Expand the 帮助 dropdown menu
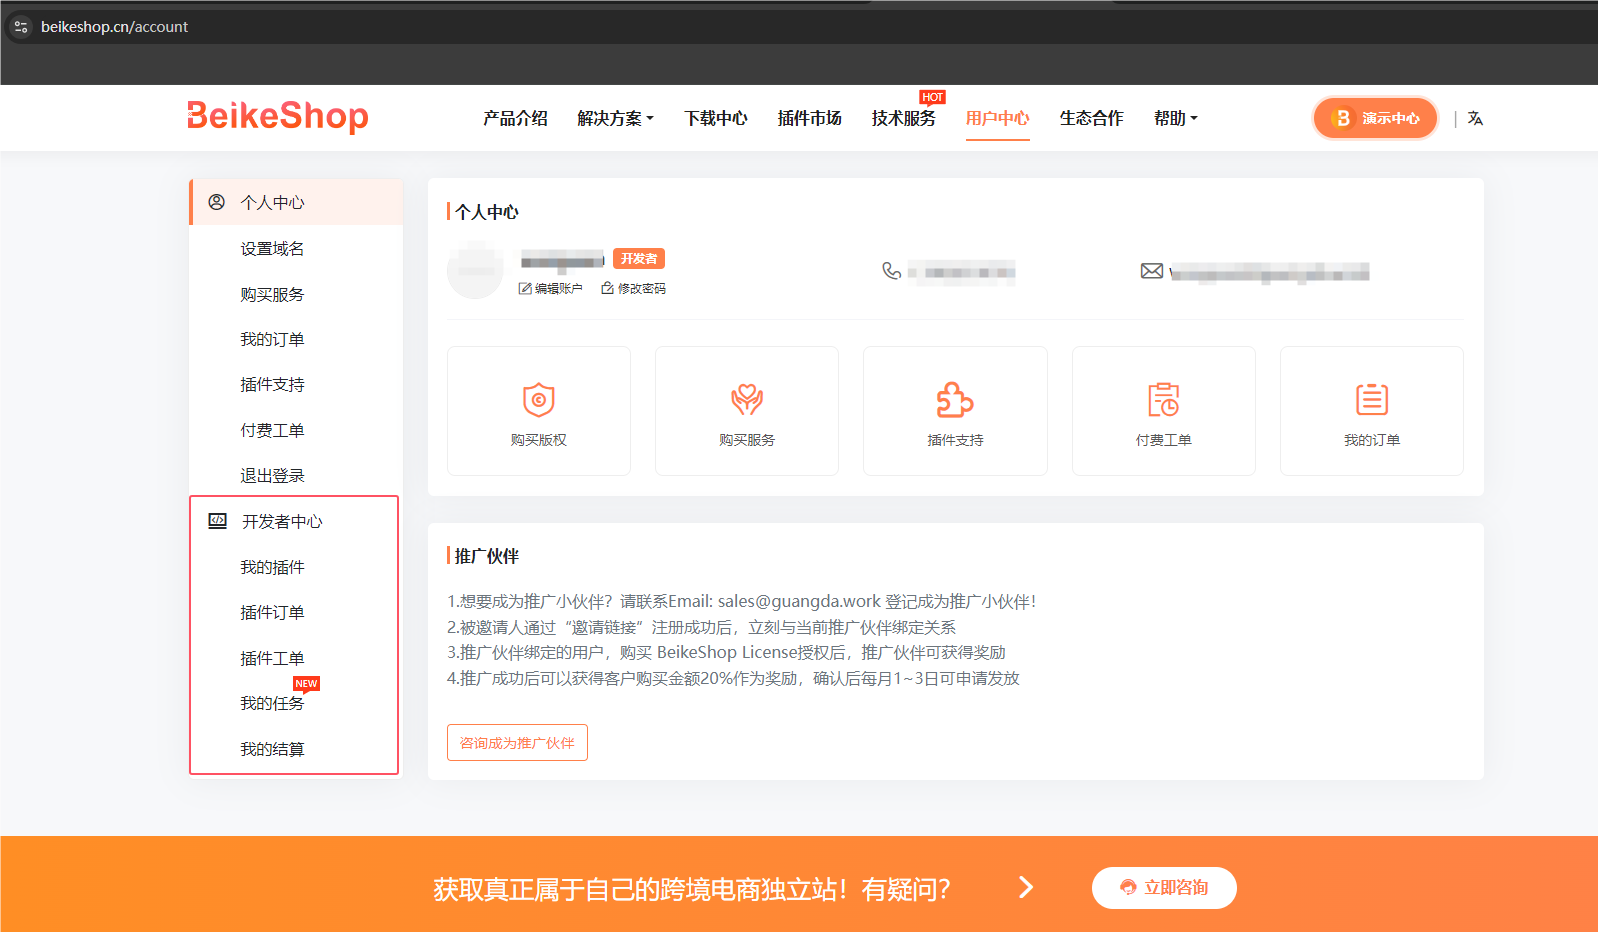The image size is (1598, 932). 1176,118
